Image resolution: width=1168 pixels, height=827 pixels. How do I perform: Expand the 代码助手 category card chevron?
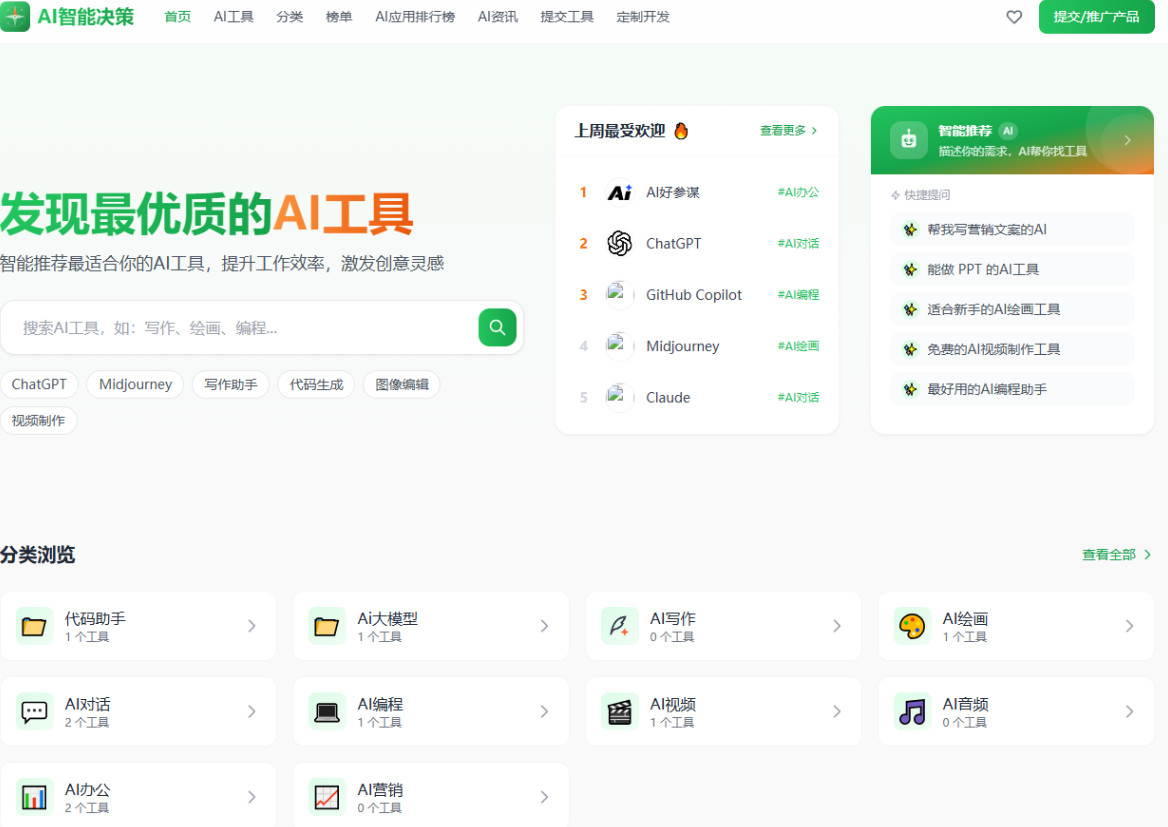(252, 625)
